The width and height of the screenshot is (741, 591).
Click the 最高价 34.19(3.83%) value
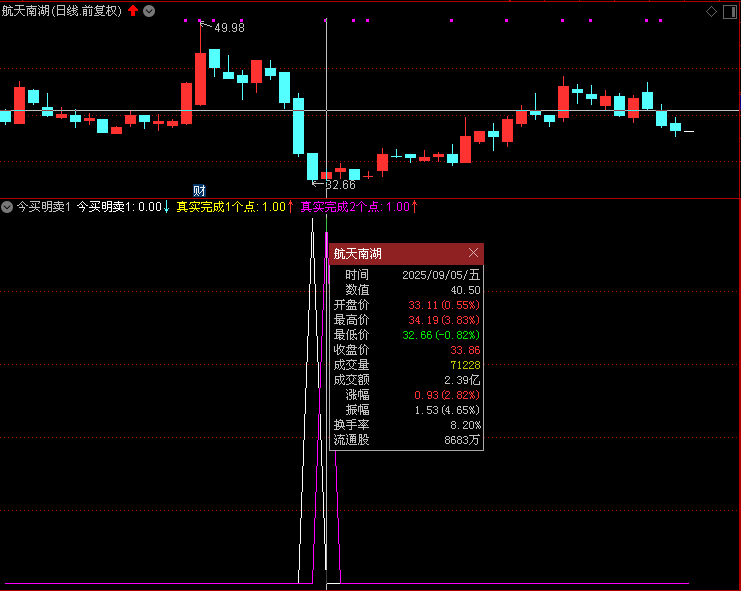[x=444, y=320]
